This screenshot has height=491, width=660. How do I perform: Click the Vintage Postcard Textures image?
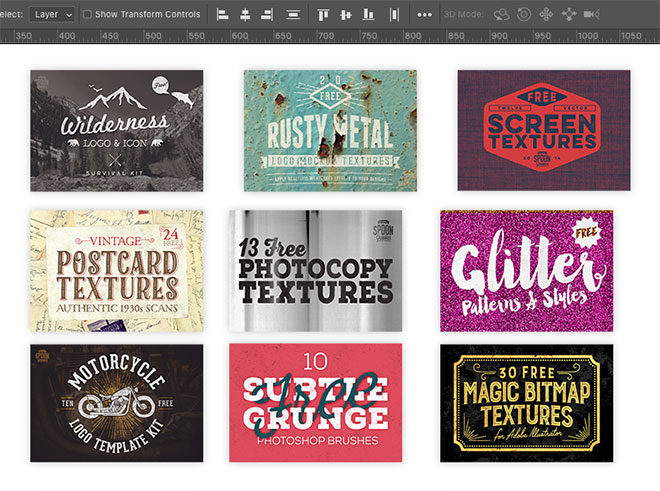[x=116, y=269]
